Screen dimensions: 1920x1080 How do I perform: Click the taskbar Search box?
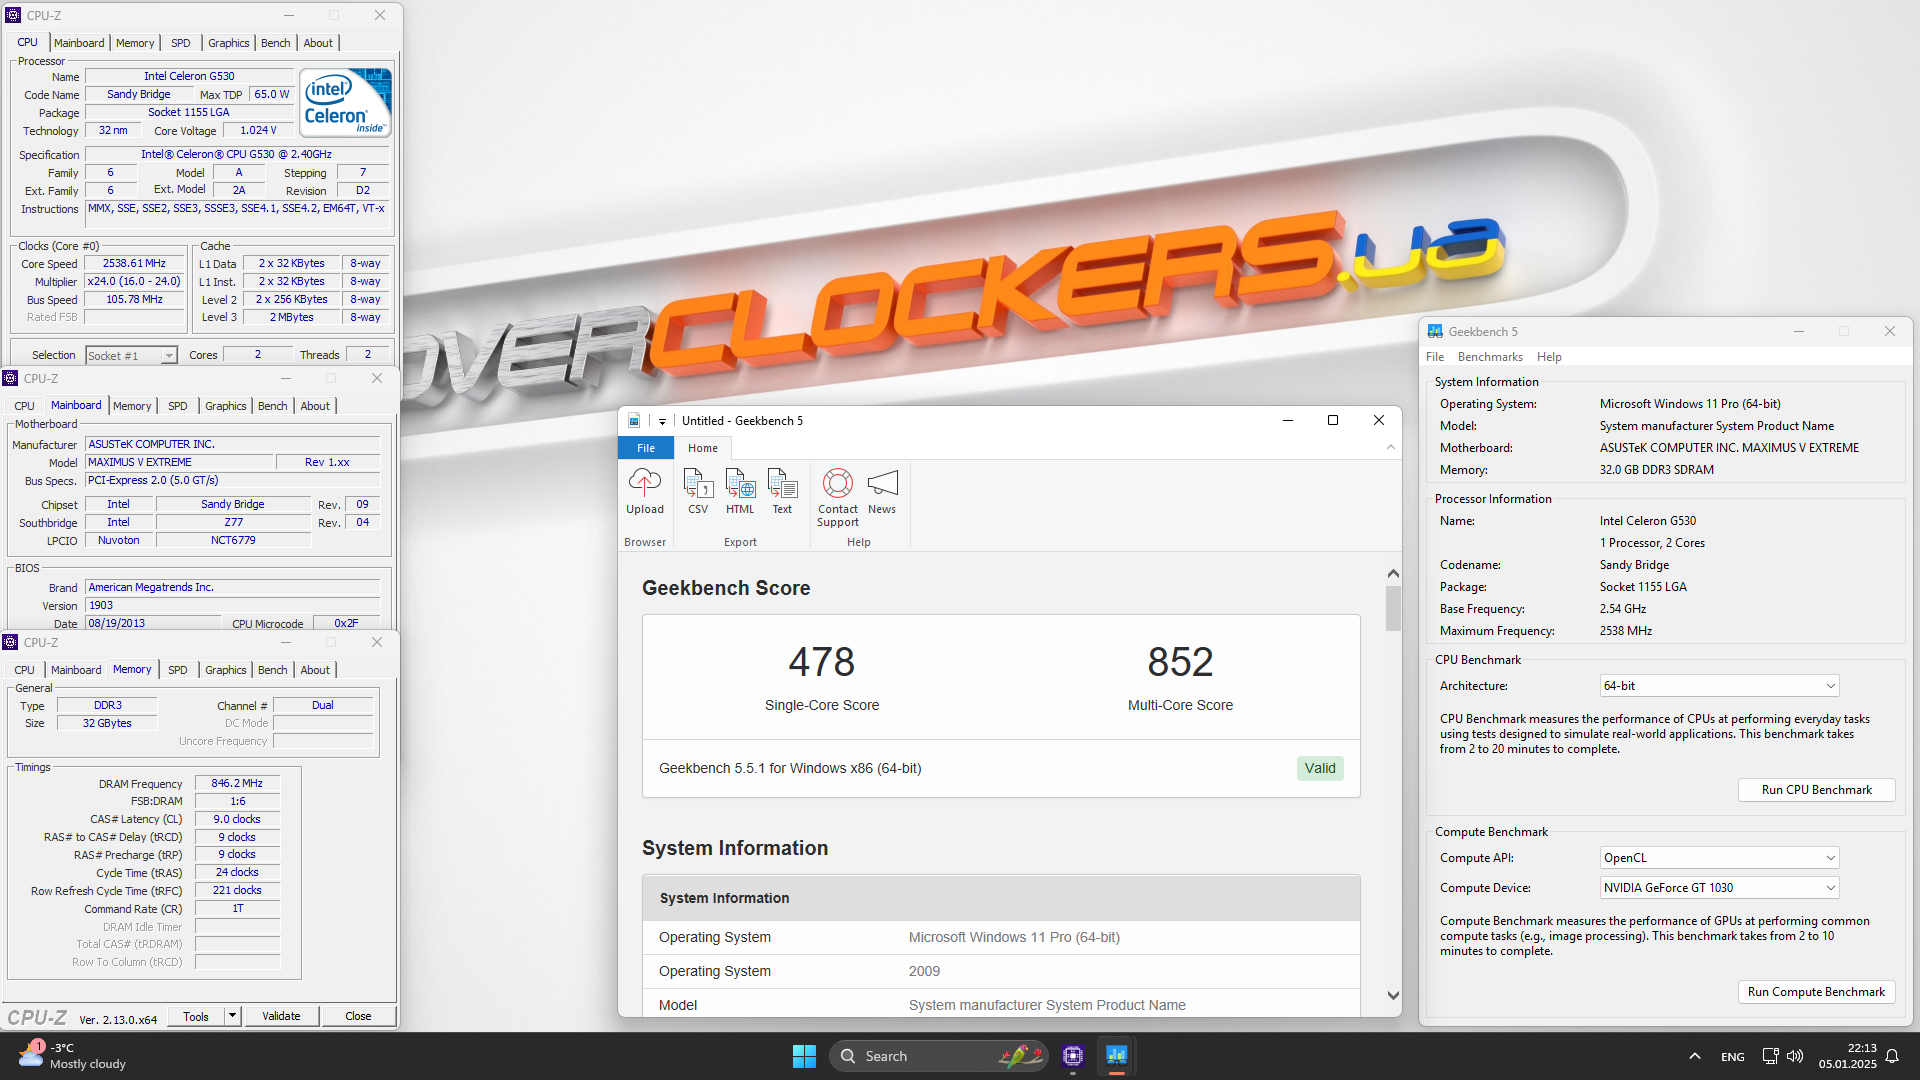pyautogui.click(x=938, y=1056)
